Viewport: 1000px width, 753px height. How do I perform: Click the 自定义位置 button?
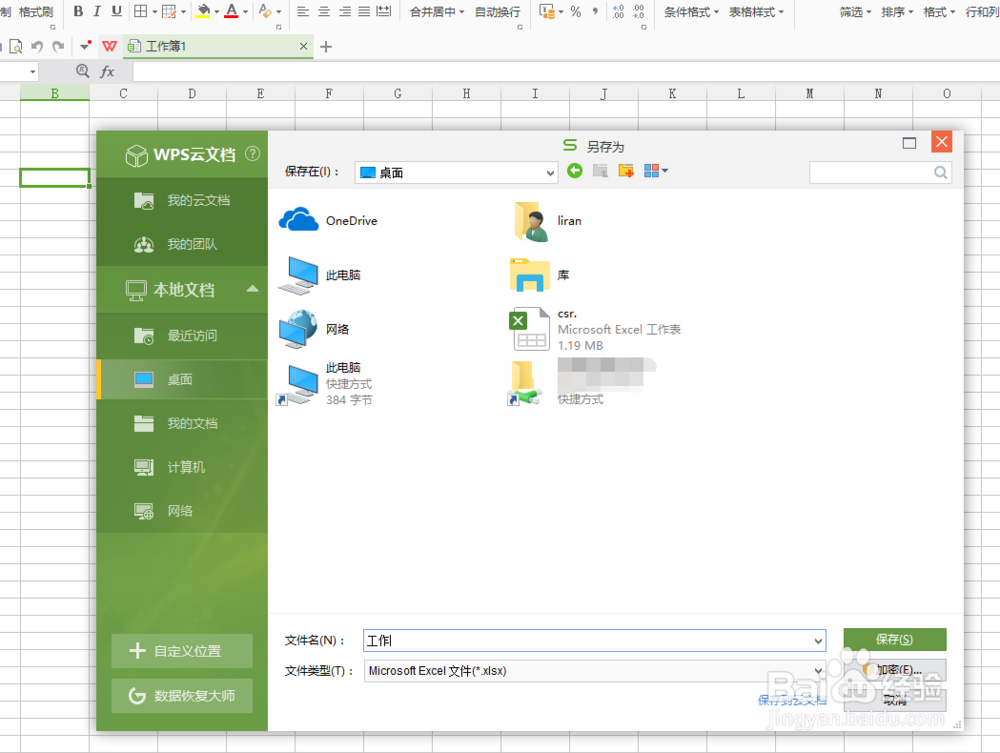pos(182,651)
